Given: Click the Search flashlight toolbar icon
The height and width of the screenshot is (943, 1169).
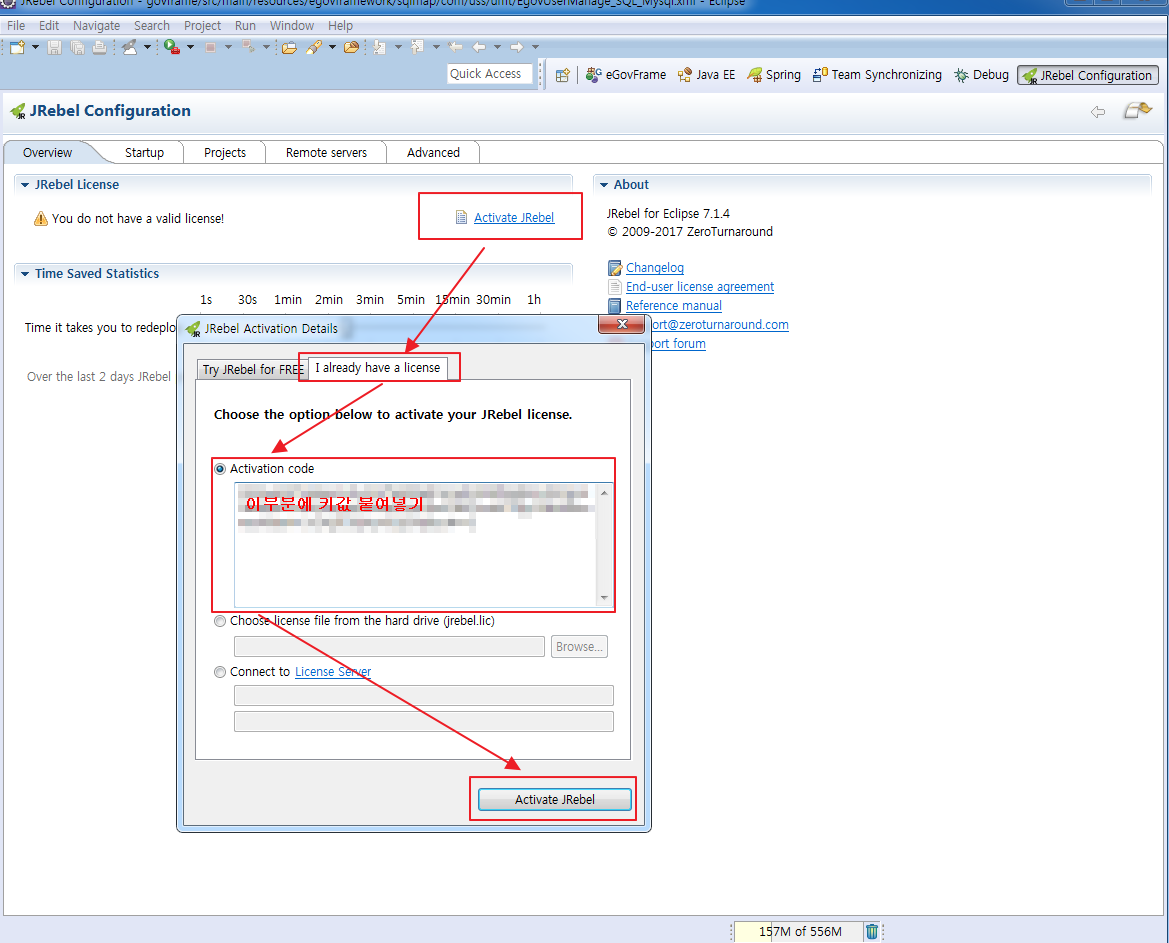Looking at the screenshot, I should (x=314, y=47).
